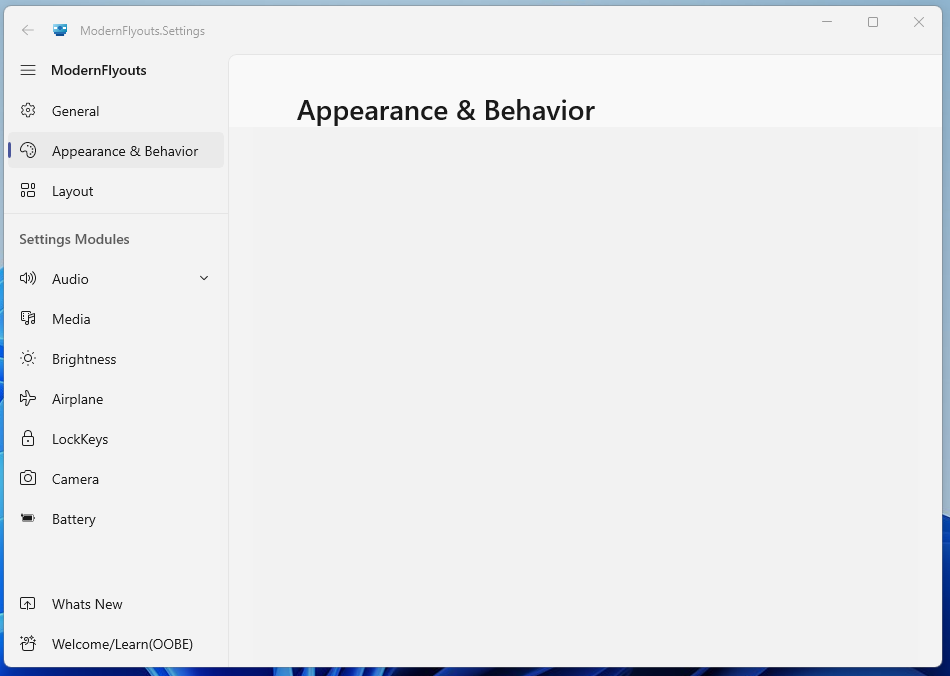This screenshot has width=950, height=676.
Task: Close the ModernFlyouts settings window
Action: tap(918, 22)
